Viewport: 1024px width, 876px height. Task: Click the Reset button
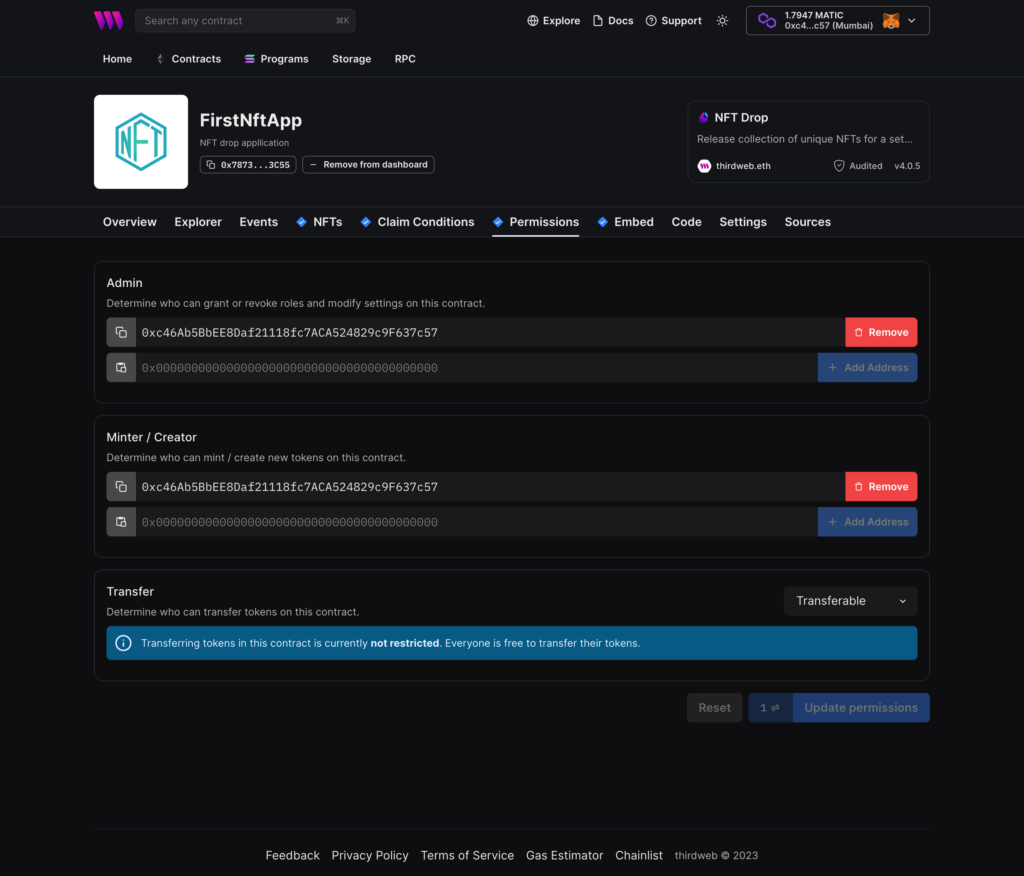pyautogui.click(x=714, y=707)
